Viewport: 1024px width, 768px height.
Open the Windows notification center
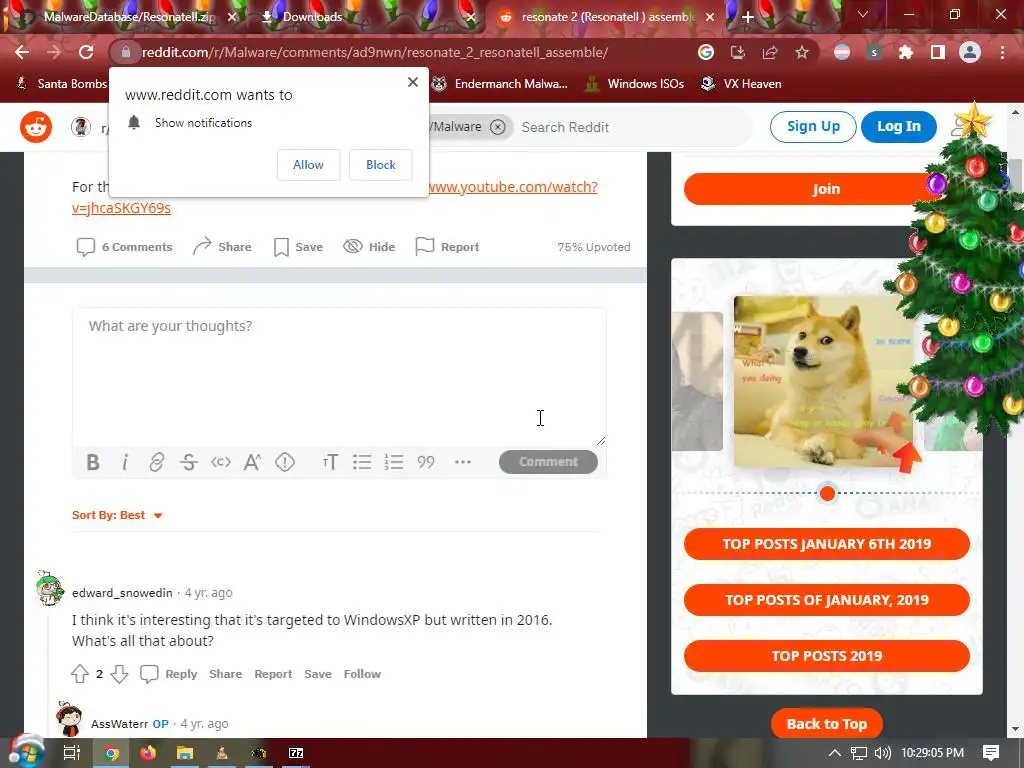point(991,753)
